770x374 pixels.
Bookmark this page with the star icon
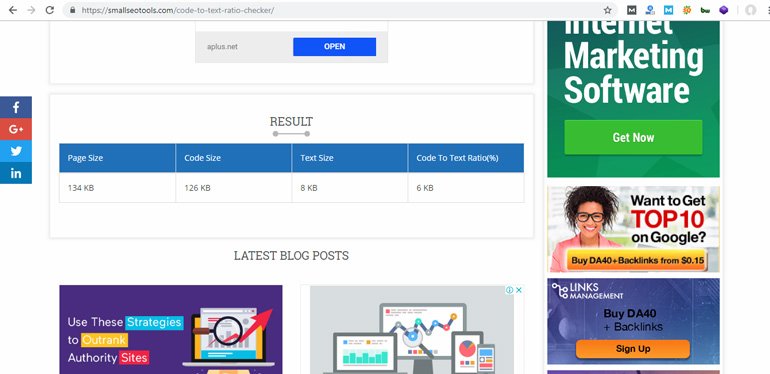coord(607,10)
